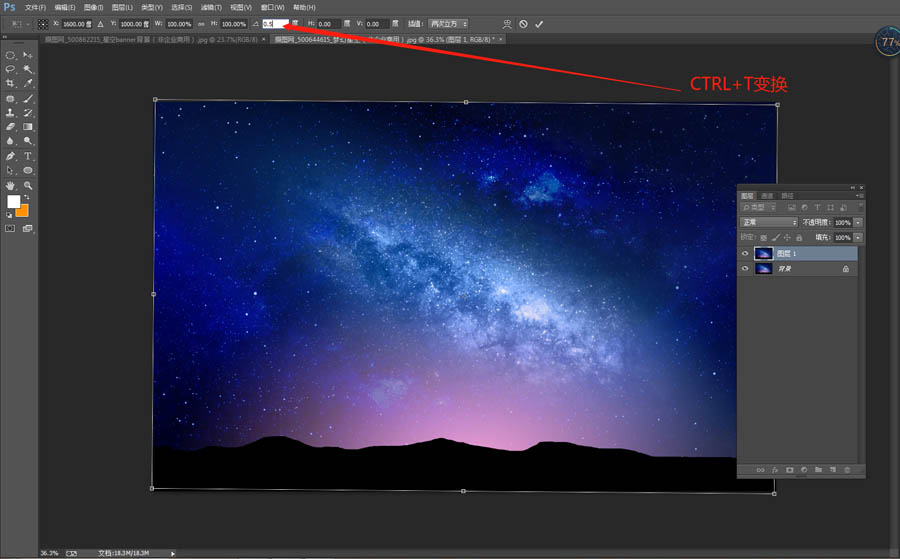The image size is (900, 559).
Task: Select the Eraser tool
Action: click(x=10, y=127)
